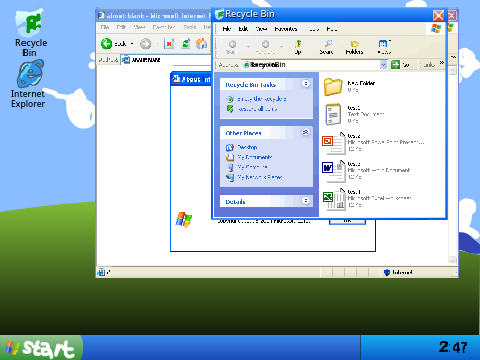Open the Tools menu in Internet Explorer

190,27
